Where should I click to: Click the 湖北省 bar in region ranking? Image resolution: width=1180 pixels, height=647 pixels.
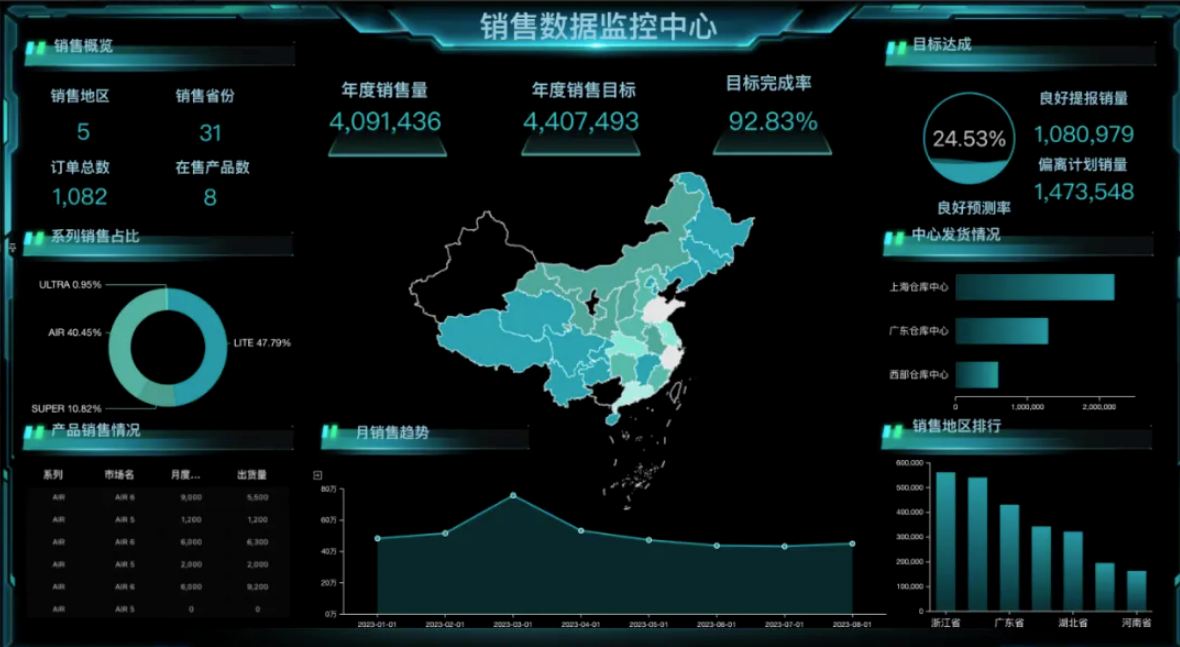1072,572
